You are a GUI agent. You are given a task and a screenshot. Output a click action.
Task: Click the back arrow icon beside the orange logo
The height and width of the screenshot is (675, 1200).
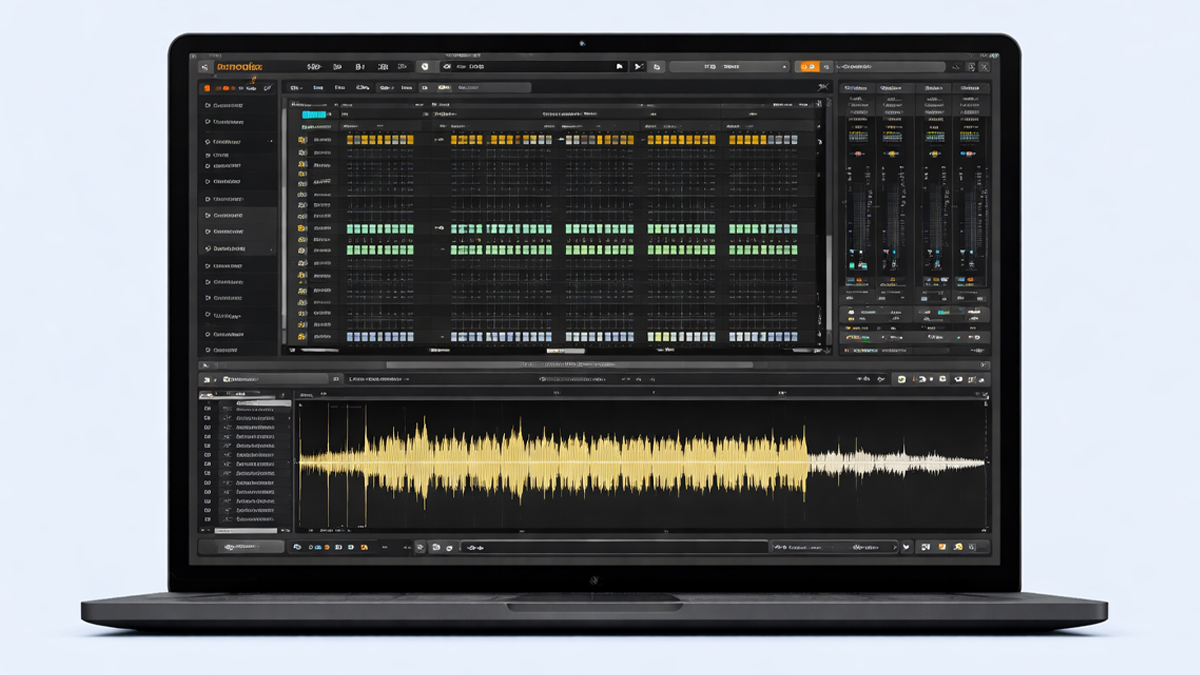coord(205,66)
